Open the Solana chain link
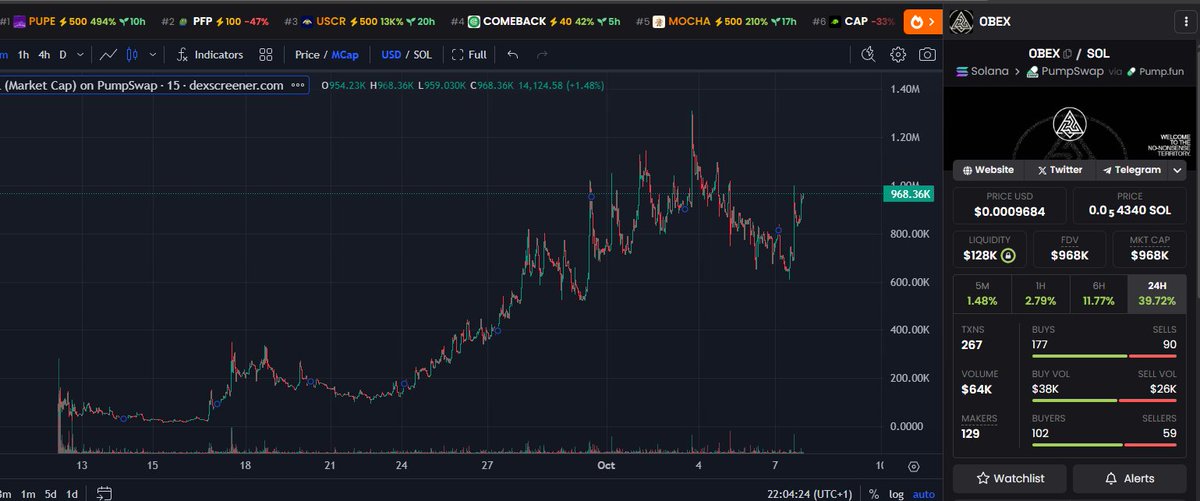This screenshot has height=501, width=1200. pyautogui.click(x=984, y=72)
